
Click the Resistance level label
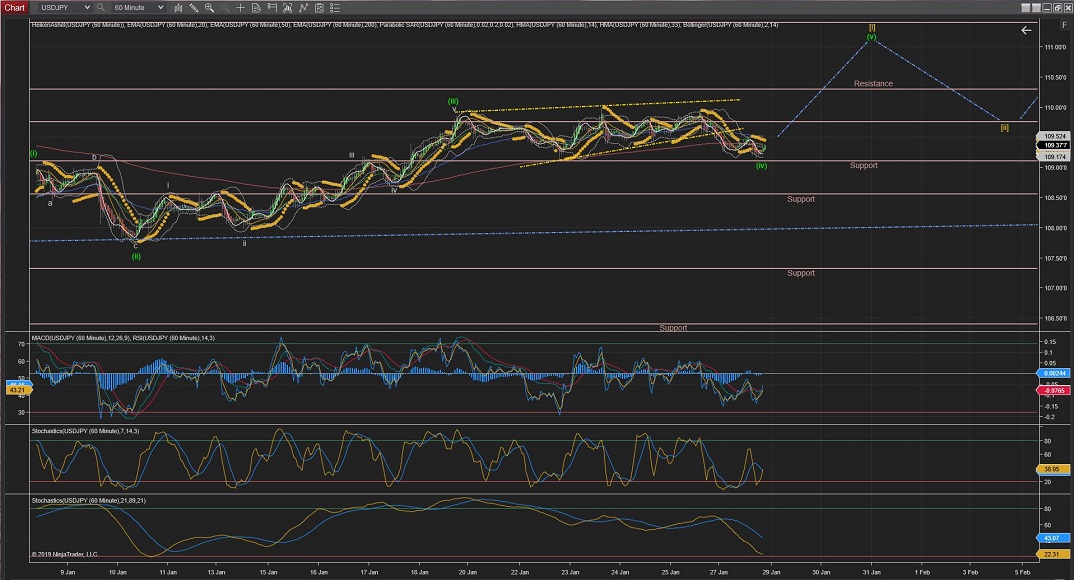(x=873, y=84)
